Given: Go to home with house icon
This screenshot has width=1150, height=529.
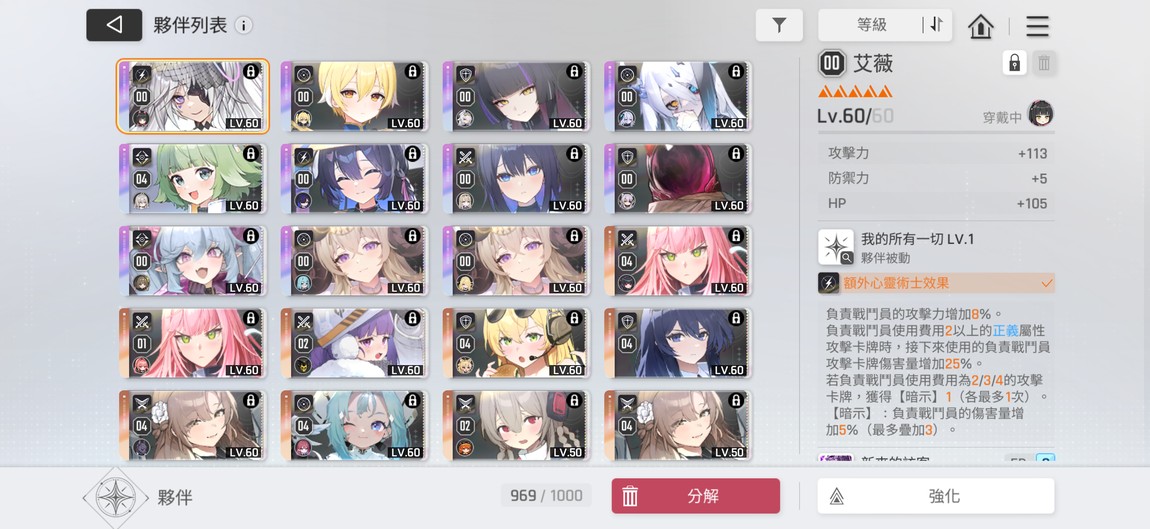Looking at the screenshot, I should click(x=981, y=26).
